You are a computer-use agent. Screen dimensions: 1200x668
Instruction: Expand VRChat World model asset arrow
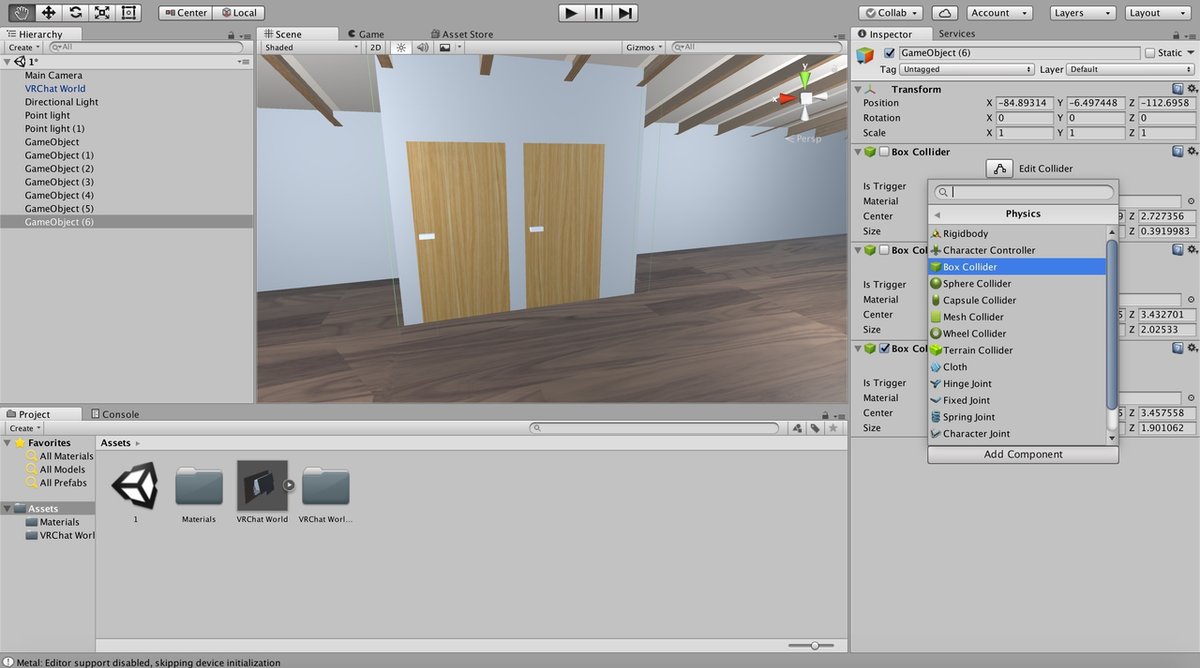click(289, 486)
